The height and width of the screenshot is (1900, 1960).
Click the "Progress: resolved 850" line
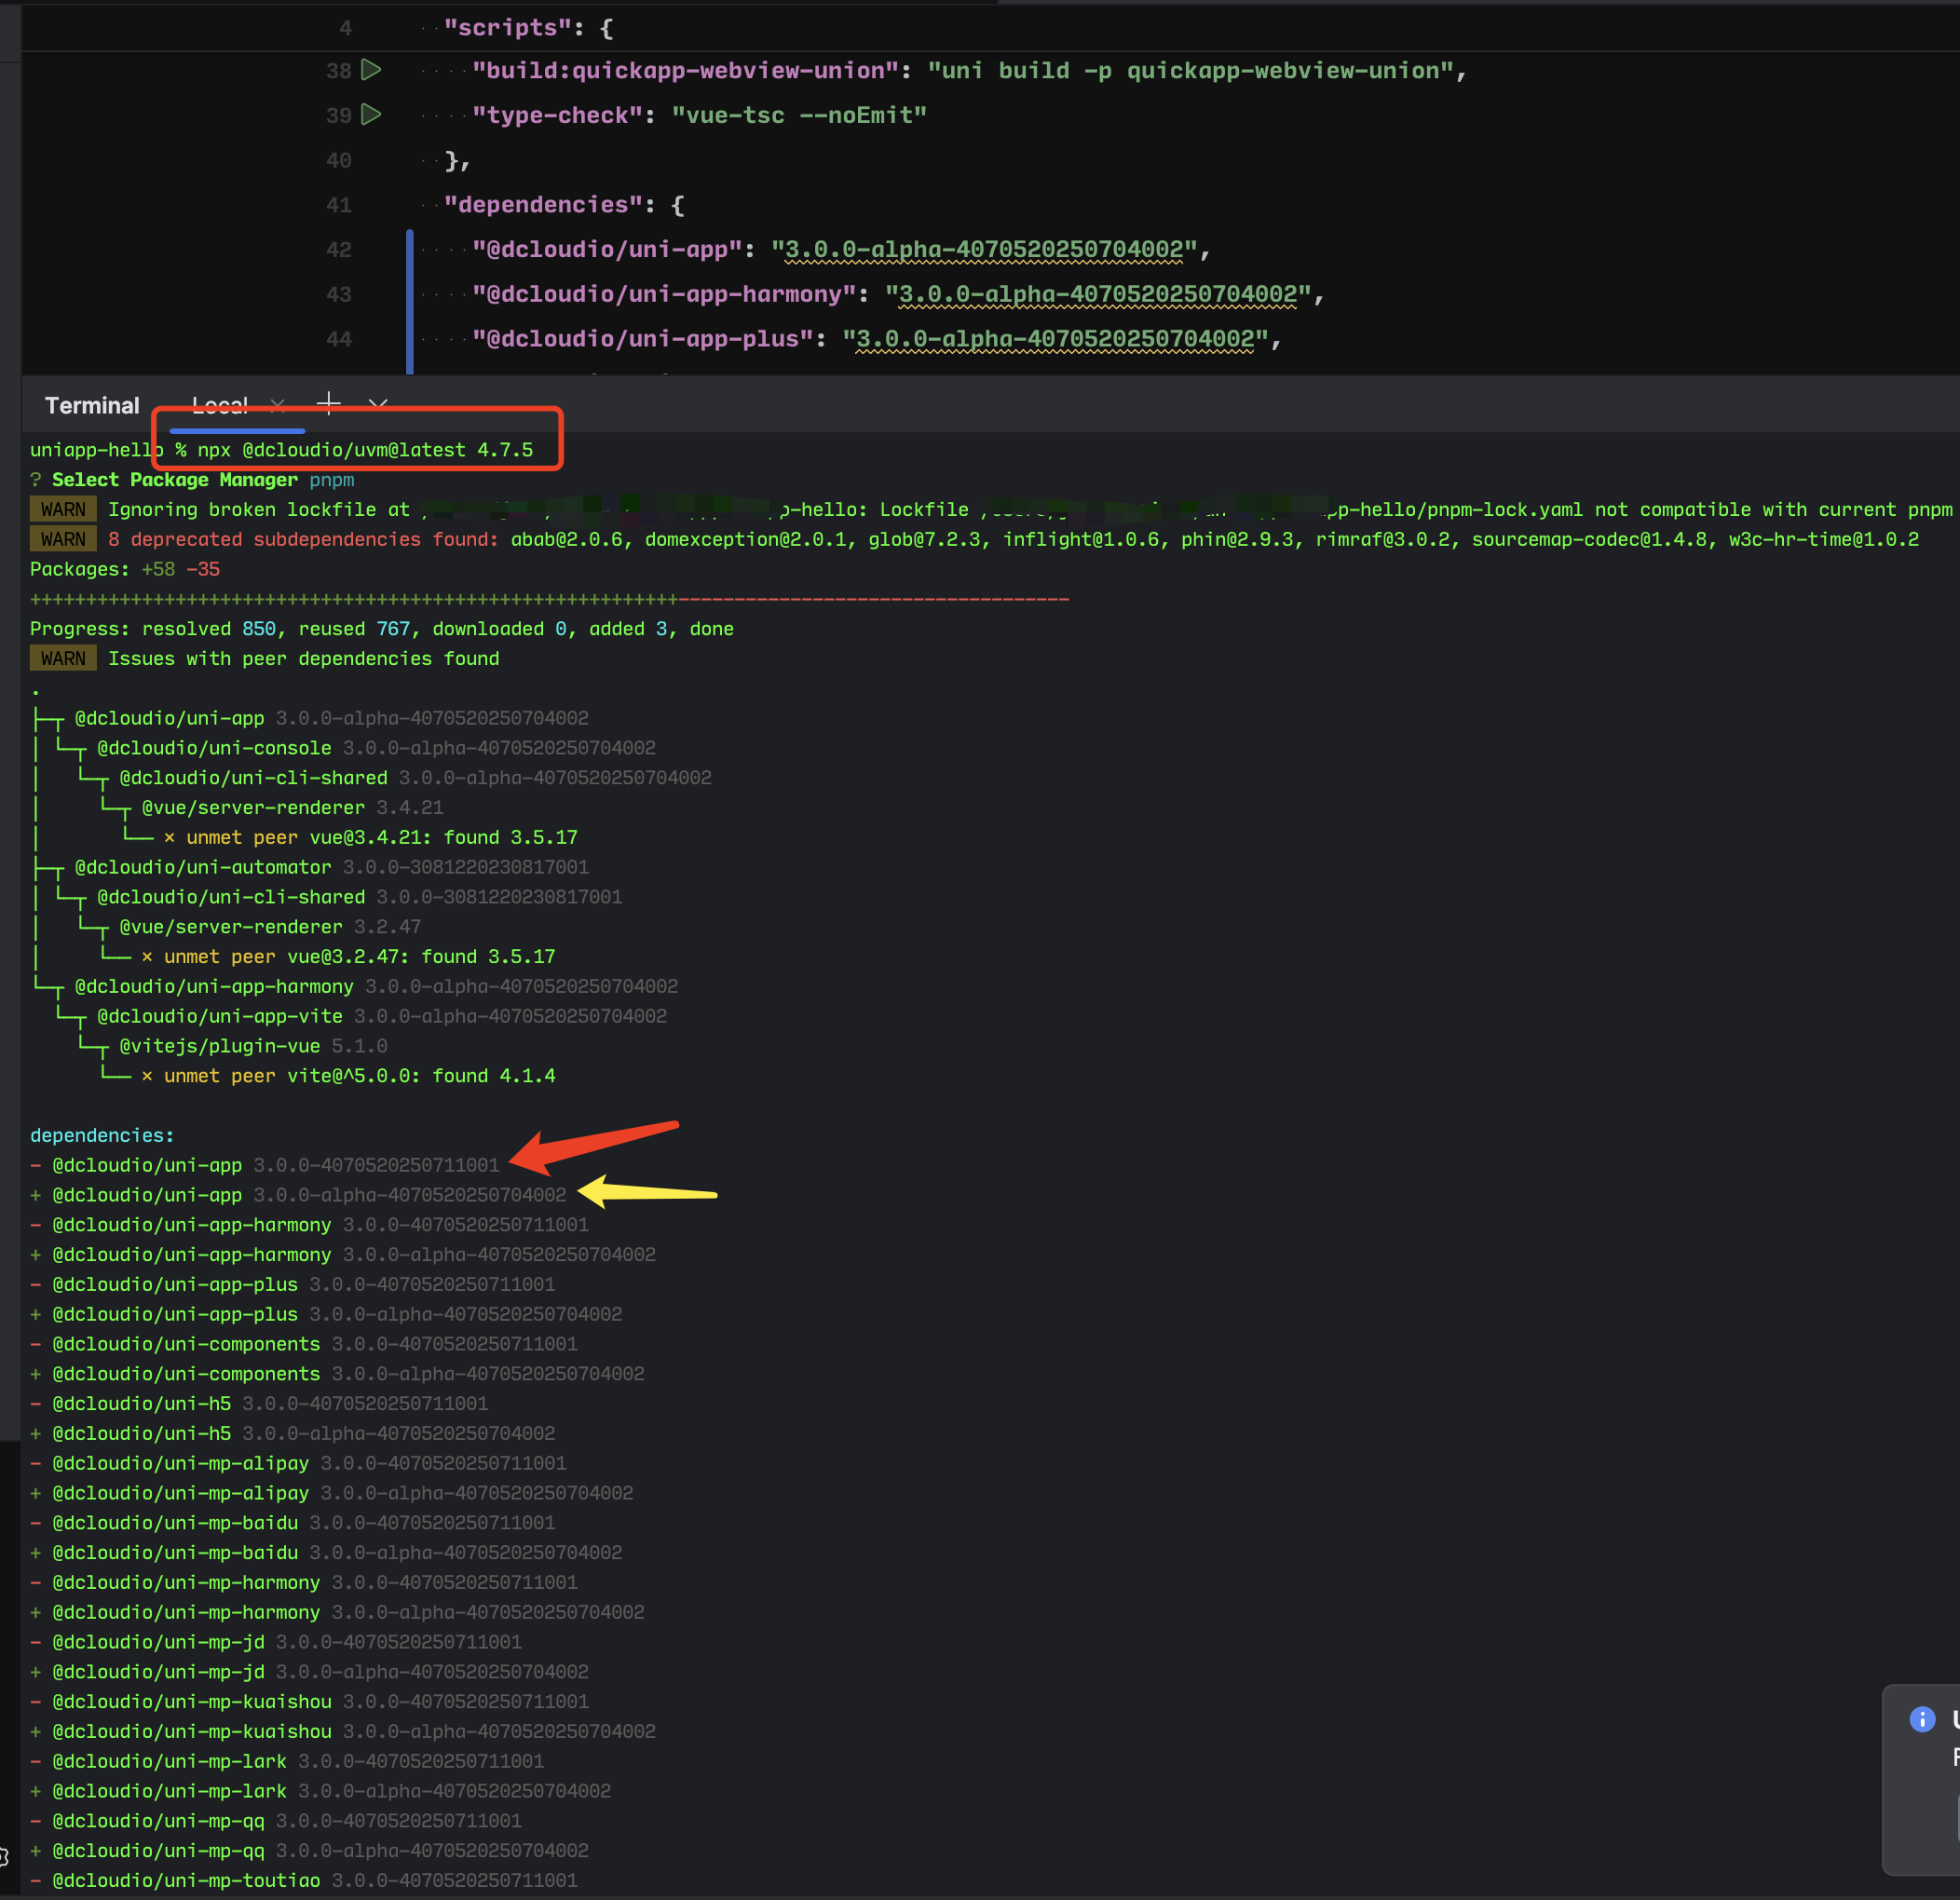382,629
